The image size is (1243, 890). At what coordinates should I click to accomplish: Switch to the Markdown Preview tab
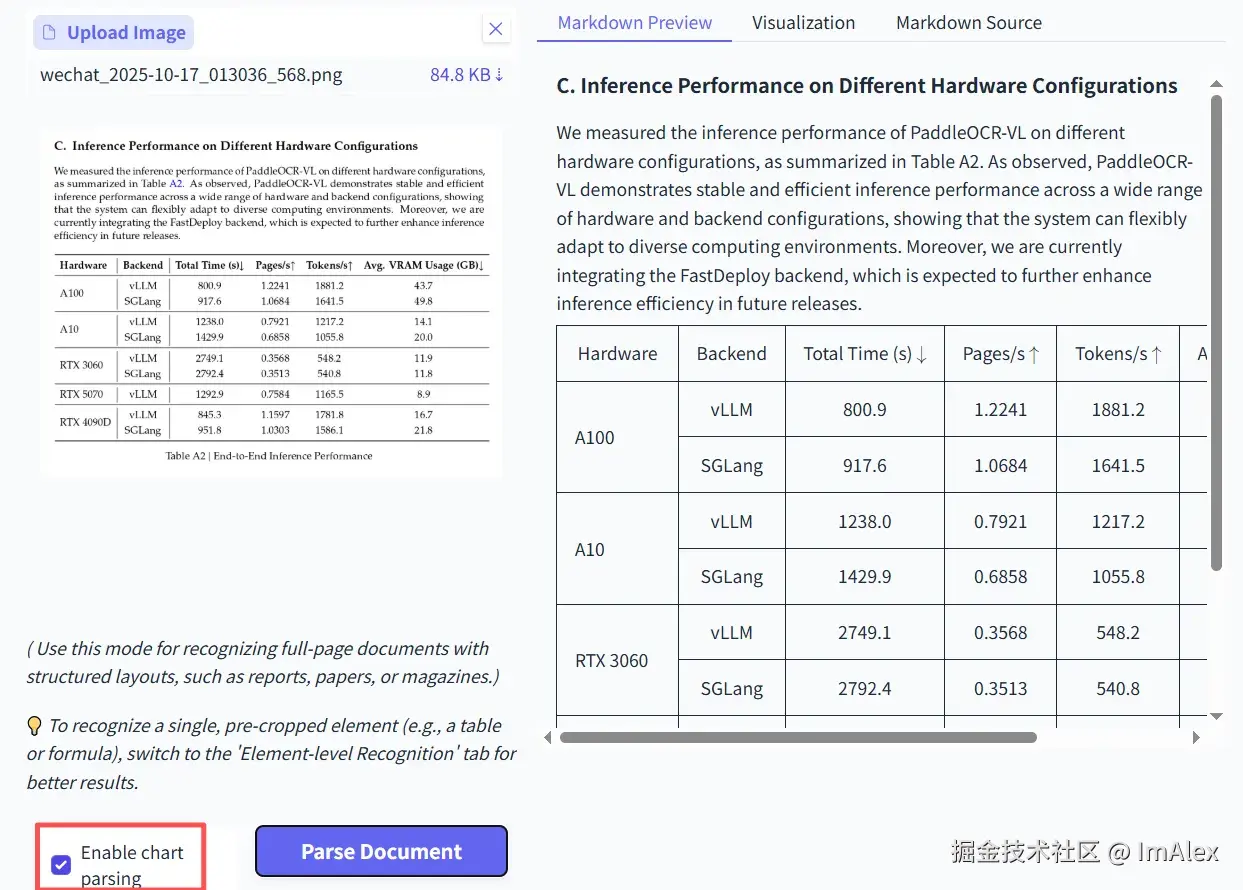coord(635,22)
